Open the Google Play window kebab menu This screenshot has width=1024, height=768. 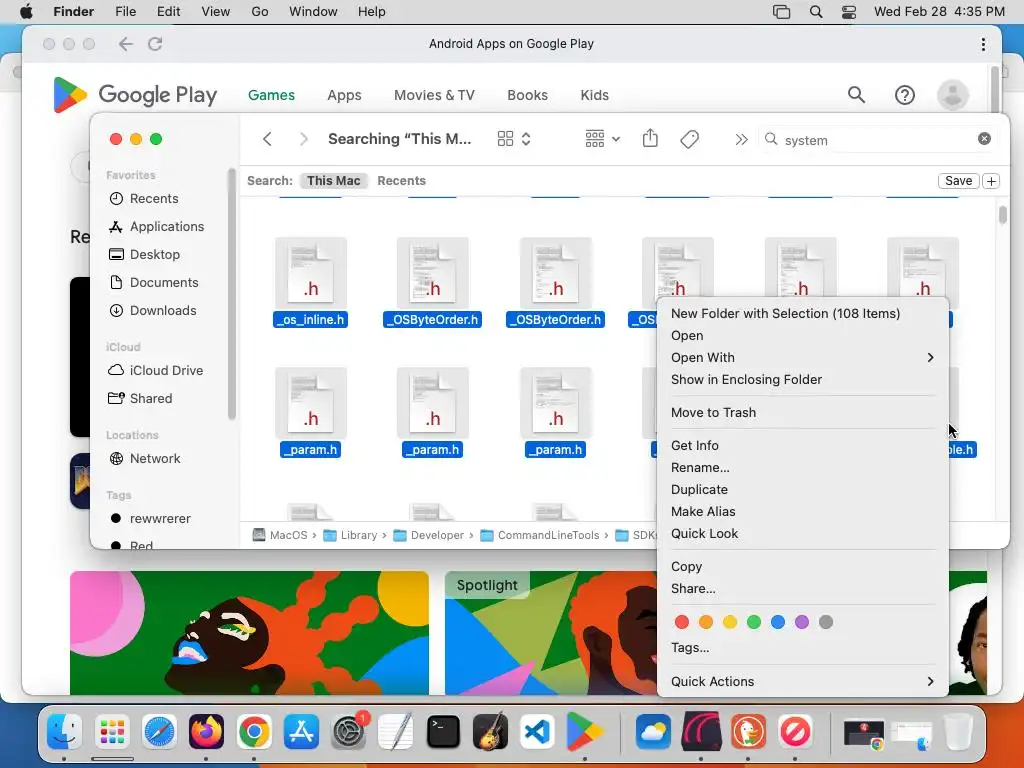tap(983, 44)
